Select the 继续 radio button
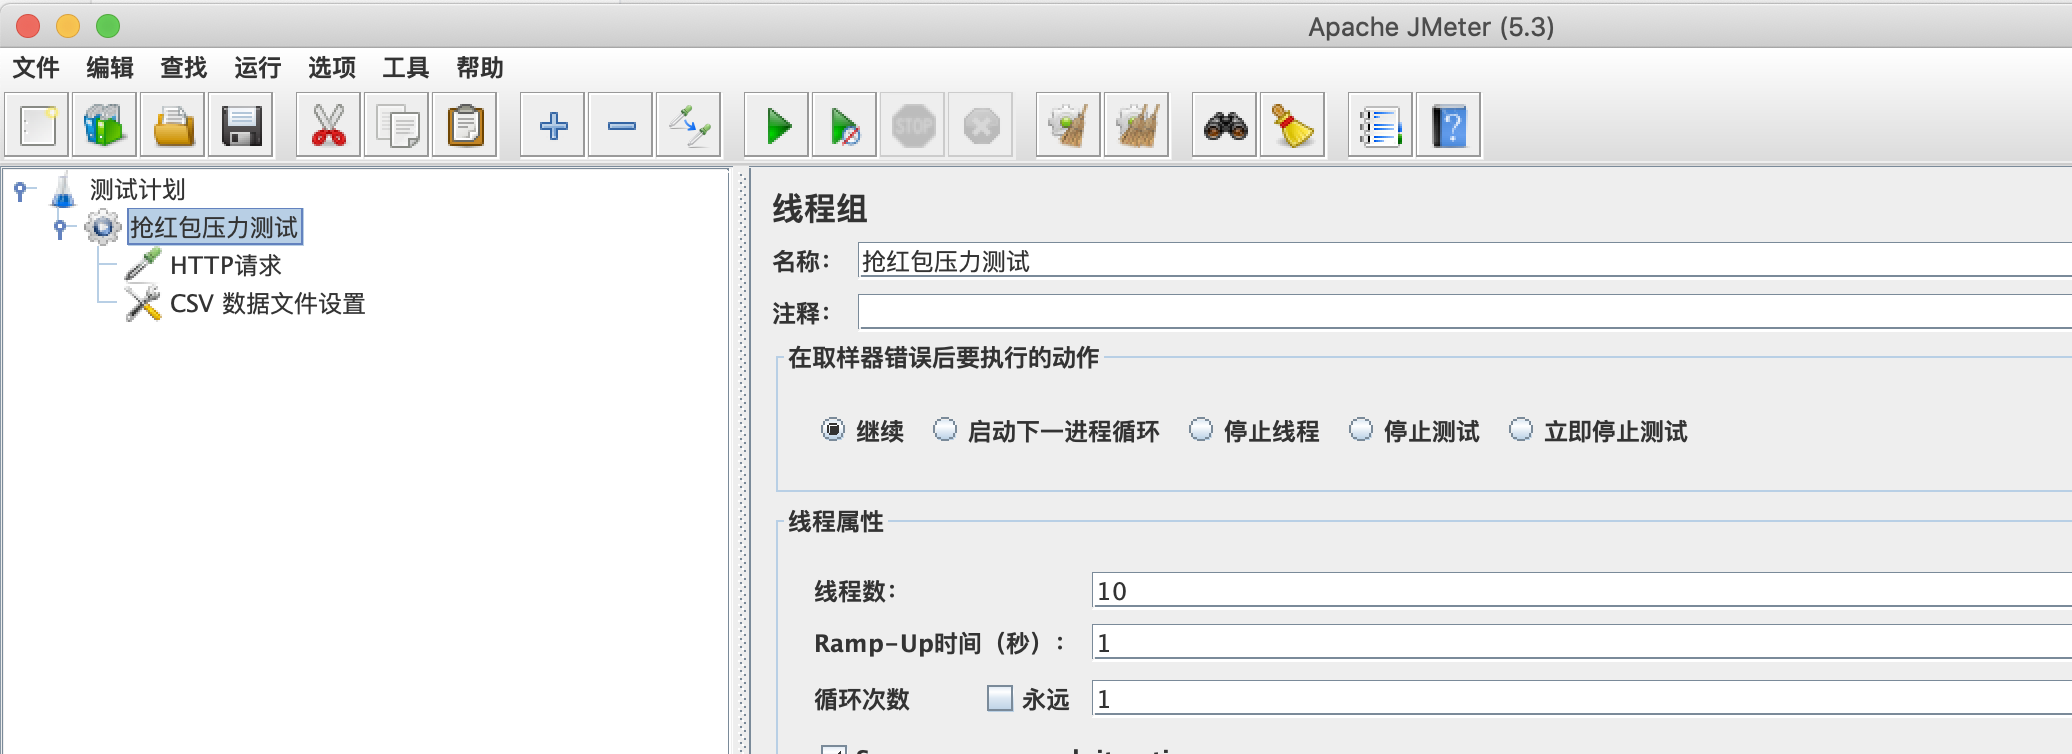The image size is (2072, 754). coord(833,430)
